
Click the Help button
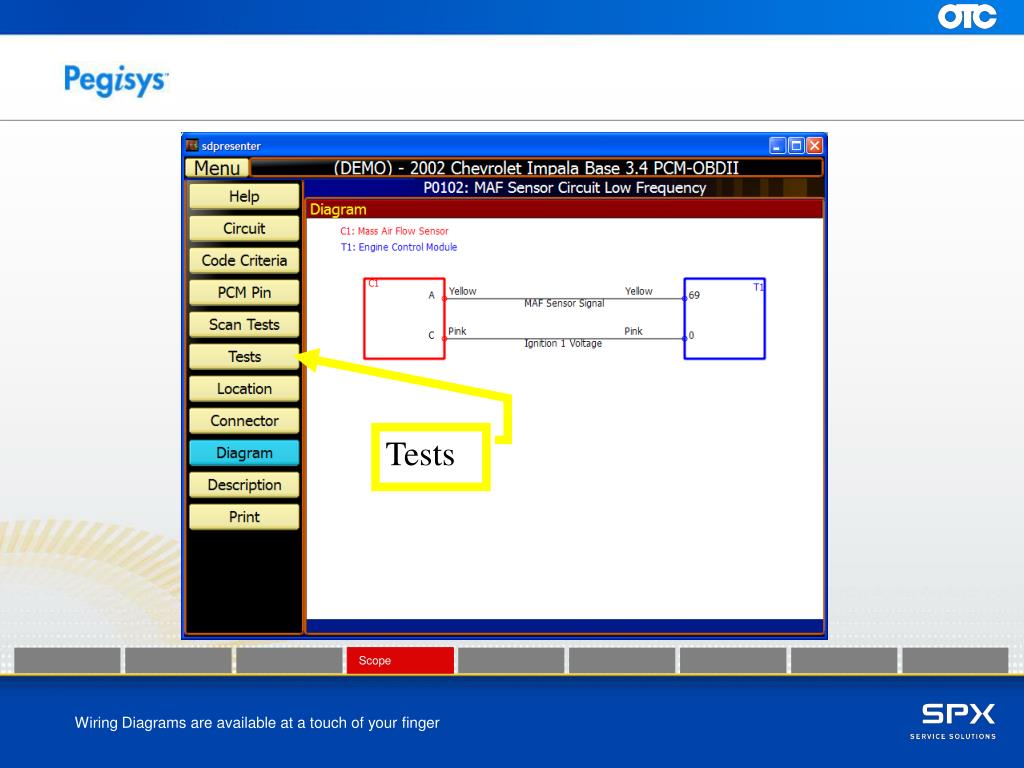(x=244, y=197)
